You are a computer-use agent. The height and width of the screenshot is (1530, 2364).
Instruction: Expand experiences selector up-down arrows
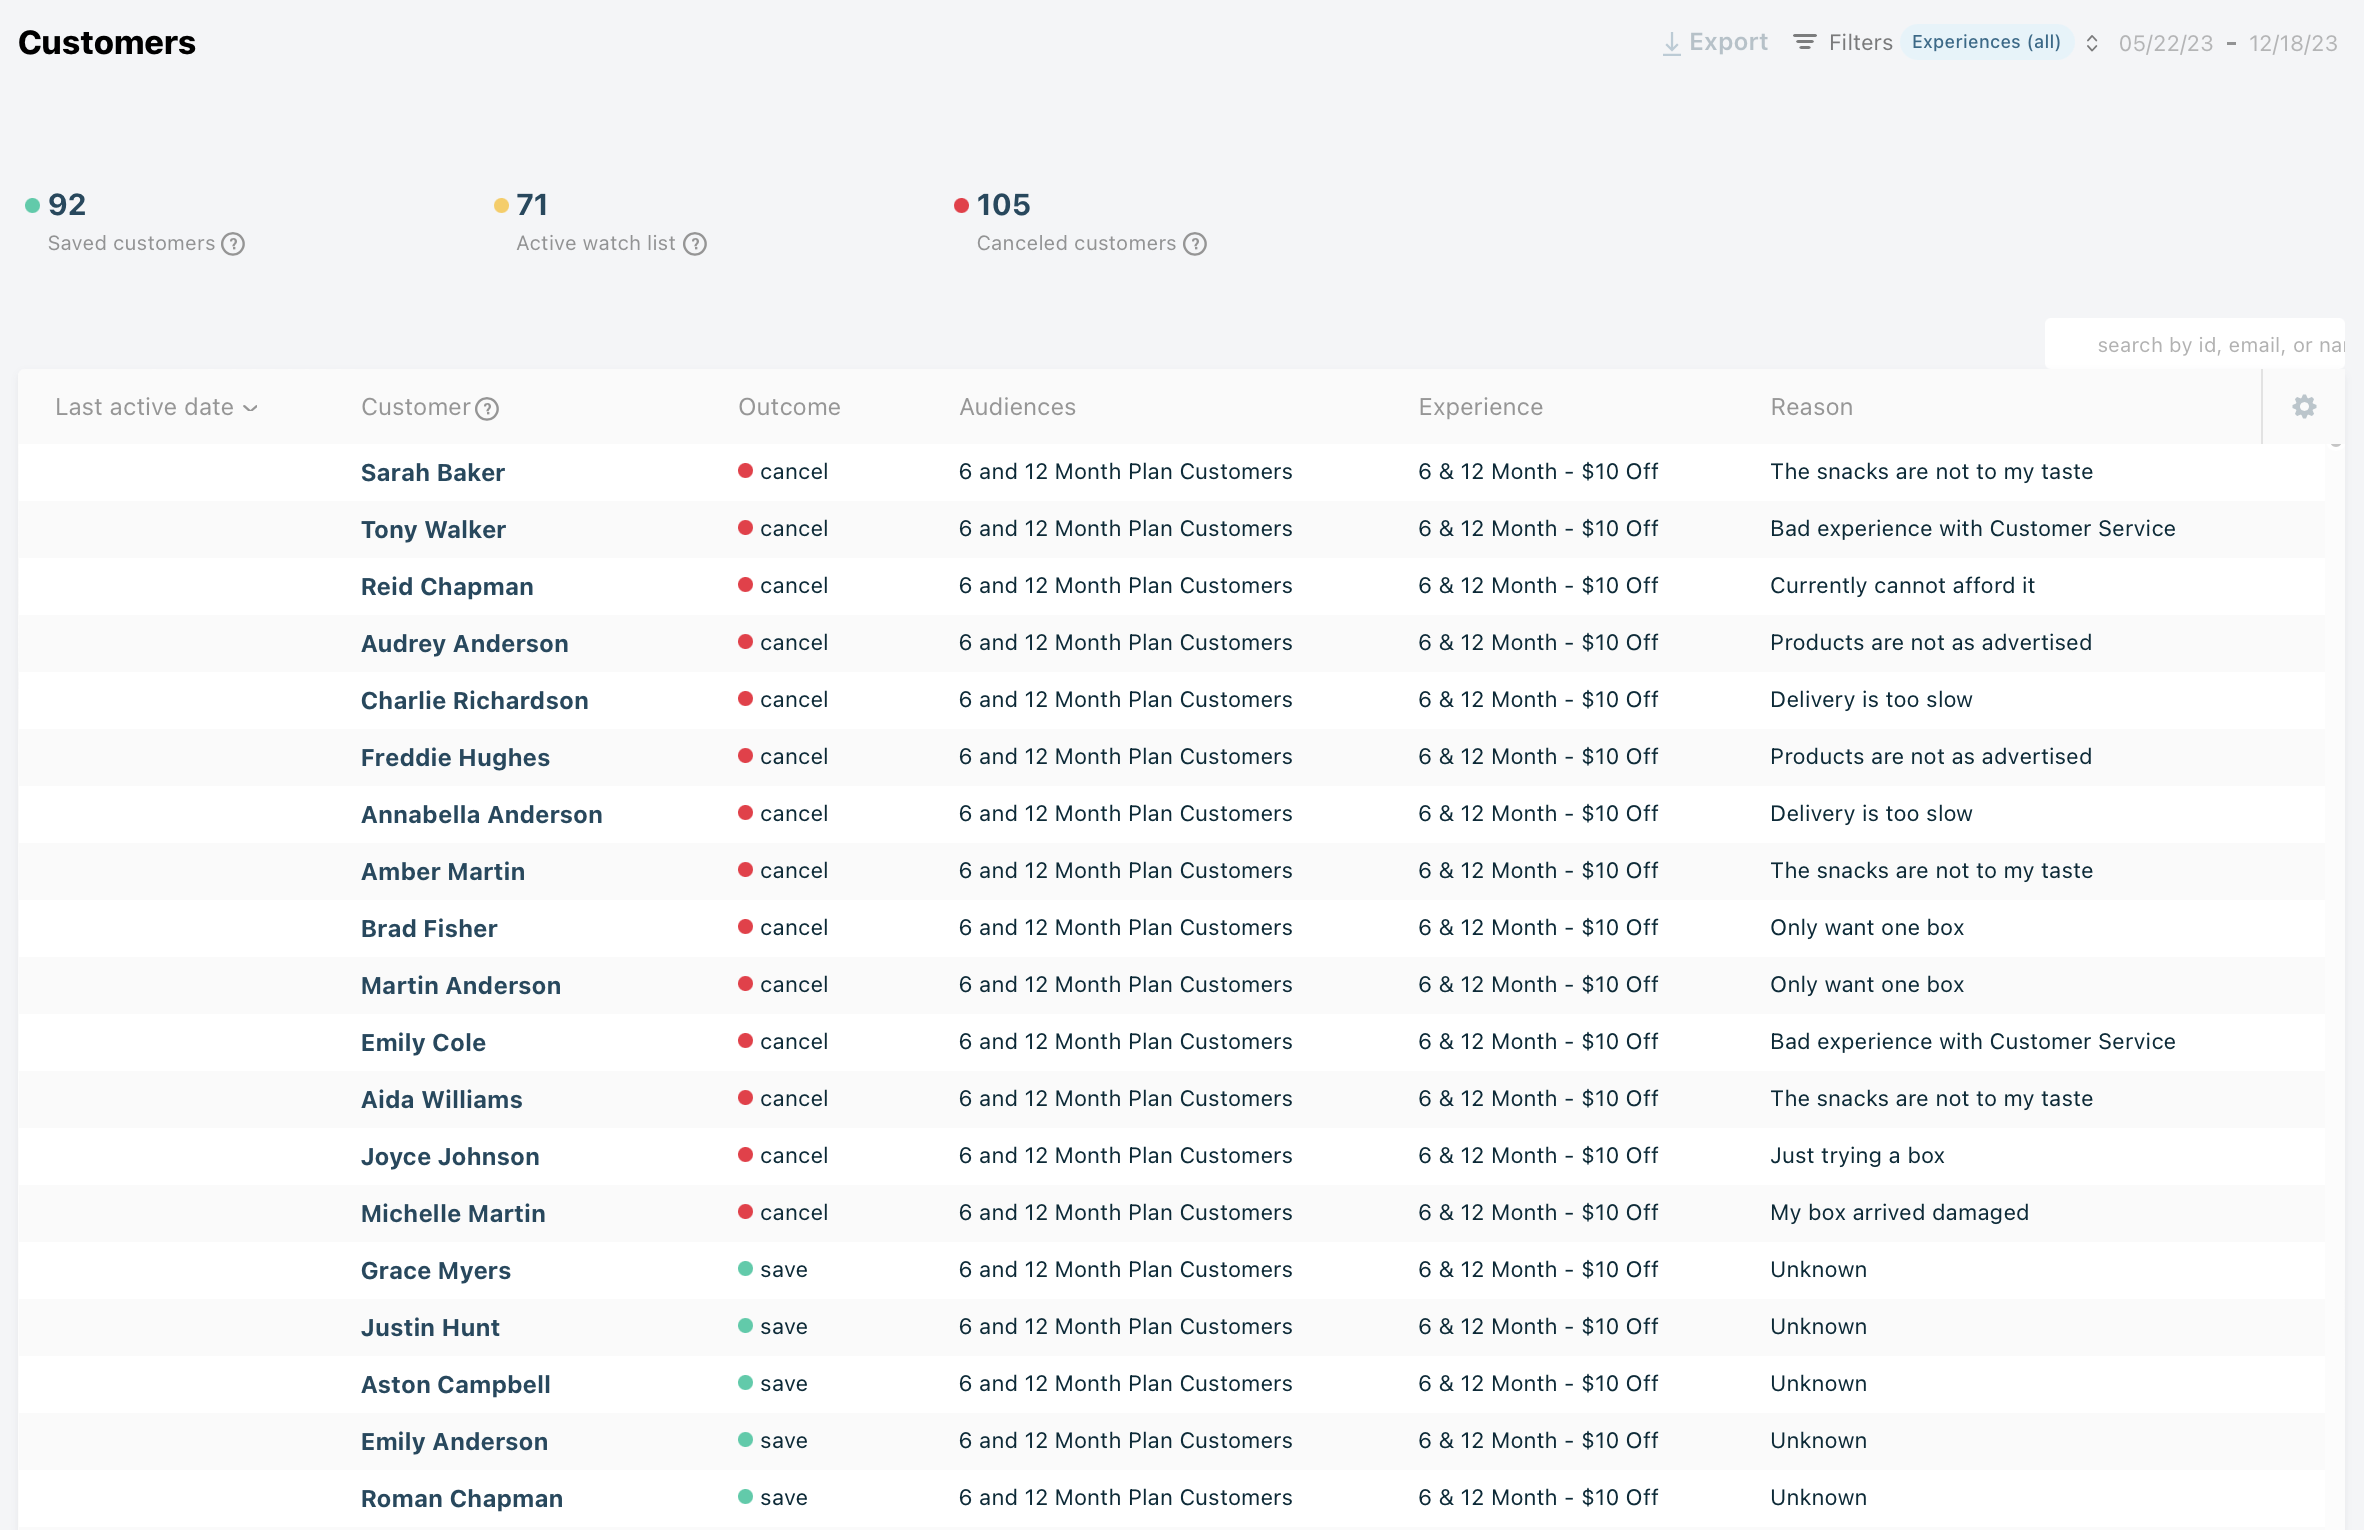pyautogui.click(x=2091, y=43)
